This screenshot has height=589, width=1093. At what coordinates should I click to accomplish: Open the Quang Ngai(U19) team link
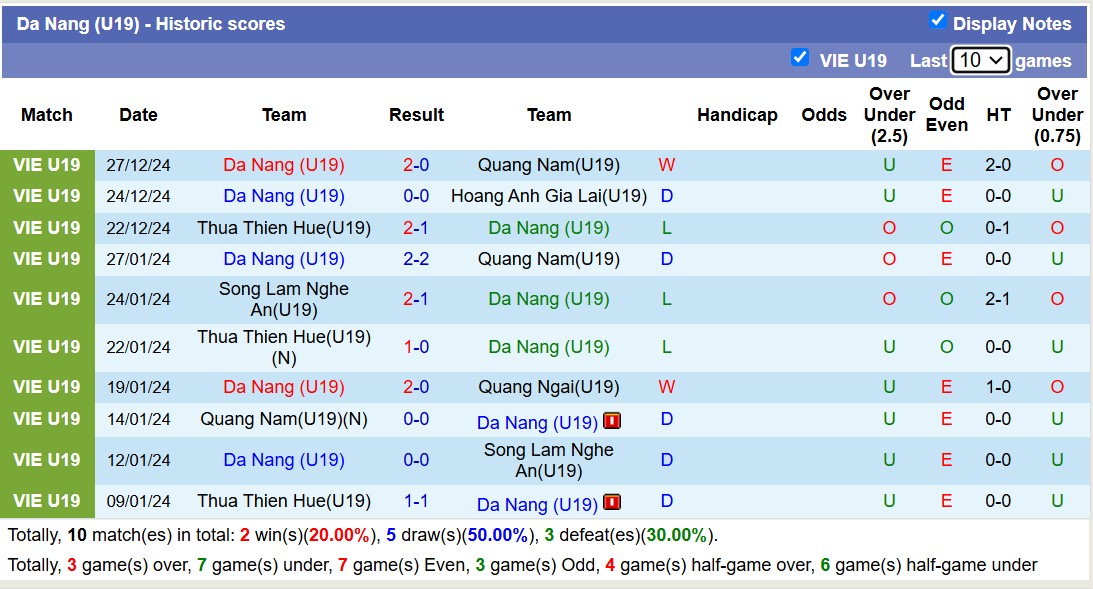click(549, 387)
